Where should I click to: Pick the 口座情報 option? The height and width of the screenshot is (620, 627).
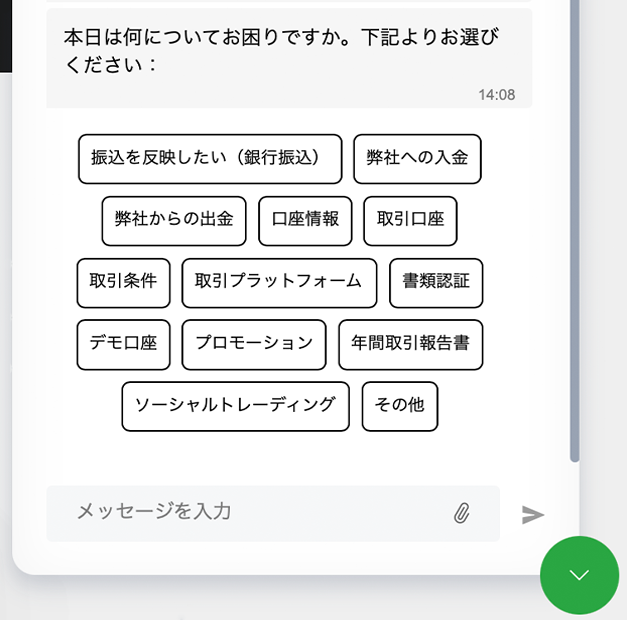305,221
